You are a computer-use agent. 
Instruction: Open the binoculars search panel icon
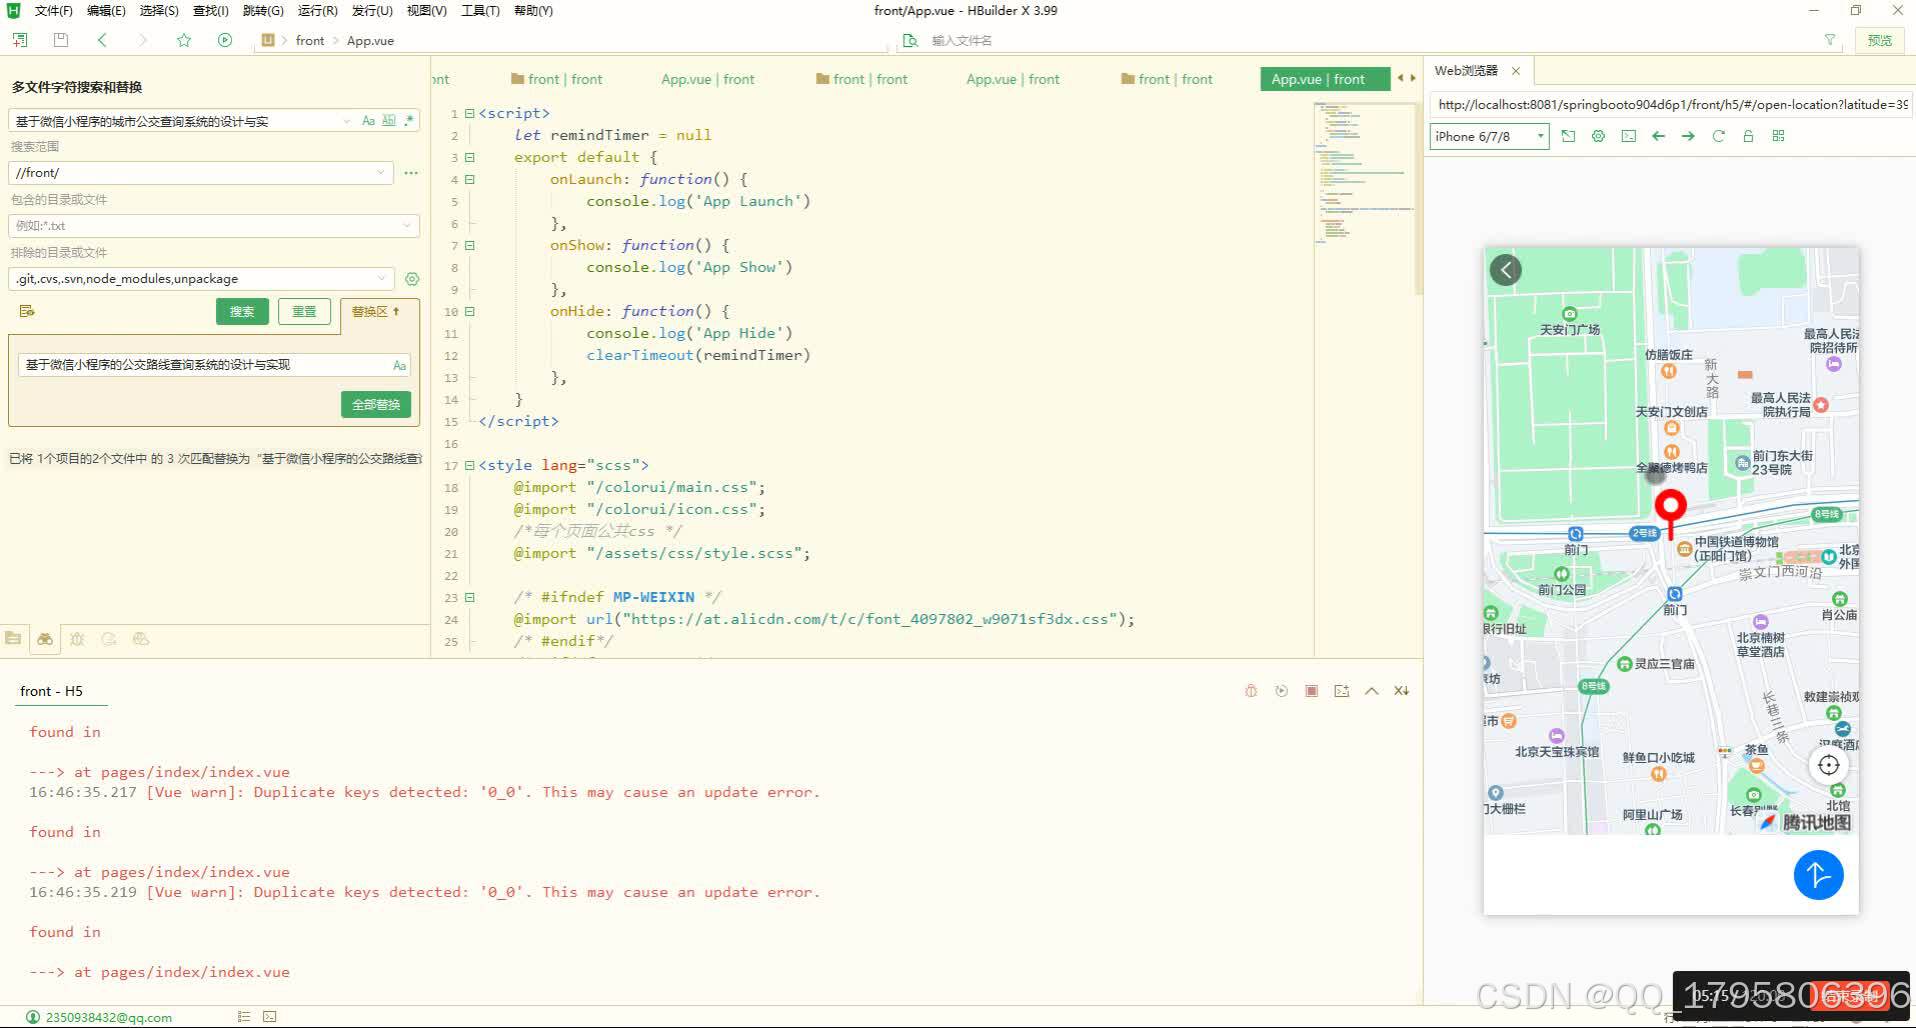45,638
